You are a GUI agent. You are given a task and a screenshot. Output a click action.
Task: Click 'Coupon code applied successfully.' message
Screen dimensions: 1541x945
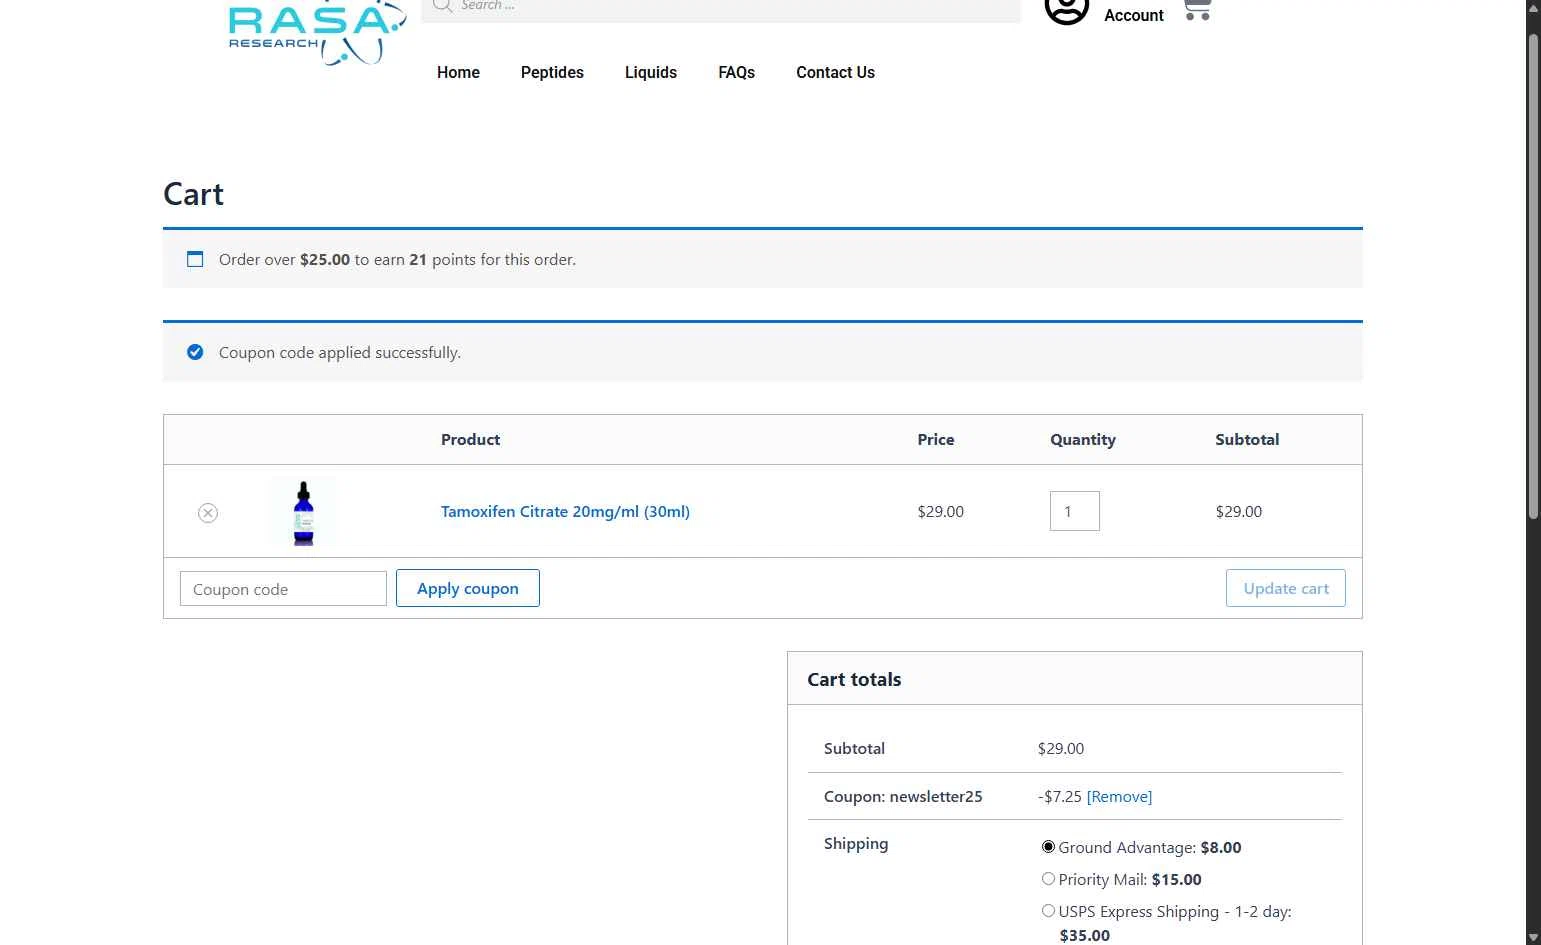click(x=340, y=352)
